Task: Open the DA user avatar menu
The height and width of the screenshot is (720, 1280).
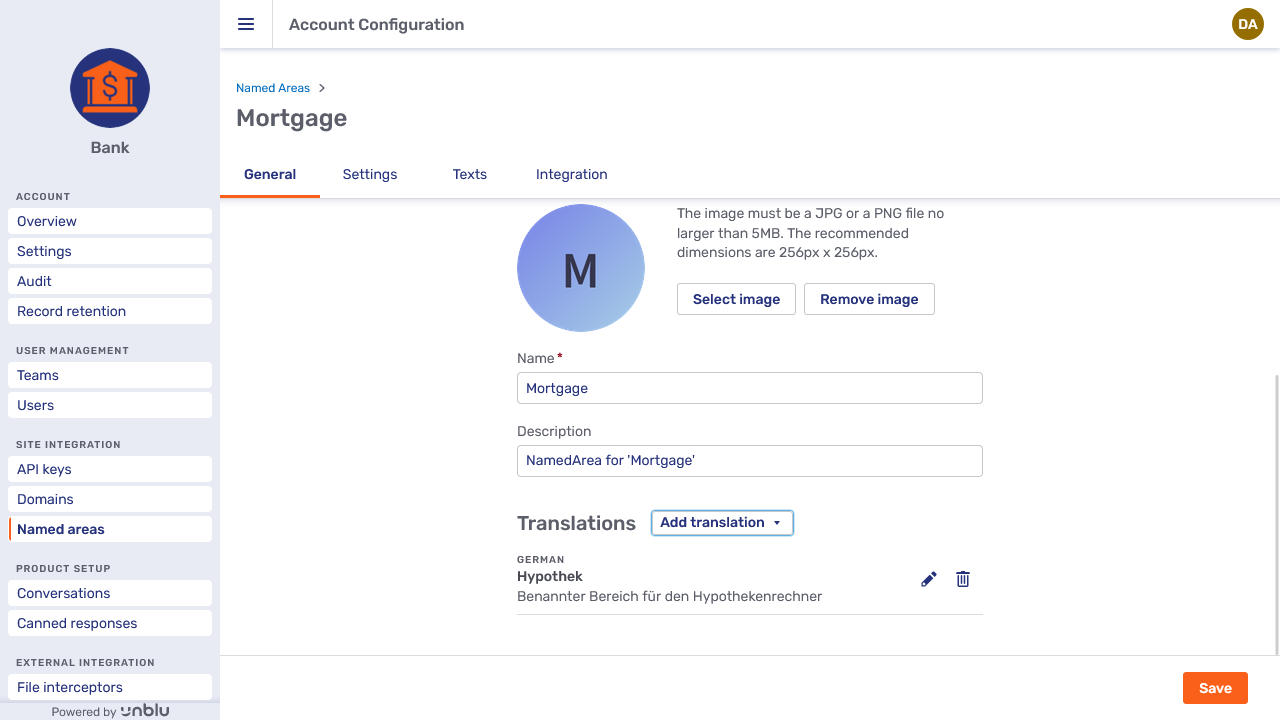Action: pos(1247,24)
